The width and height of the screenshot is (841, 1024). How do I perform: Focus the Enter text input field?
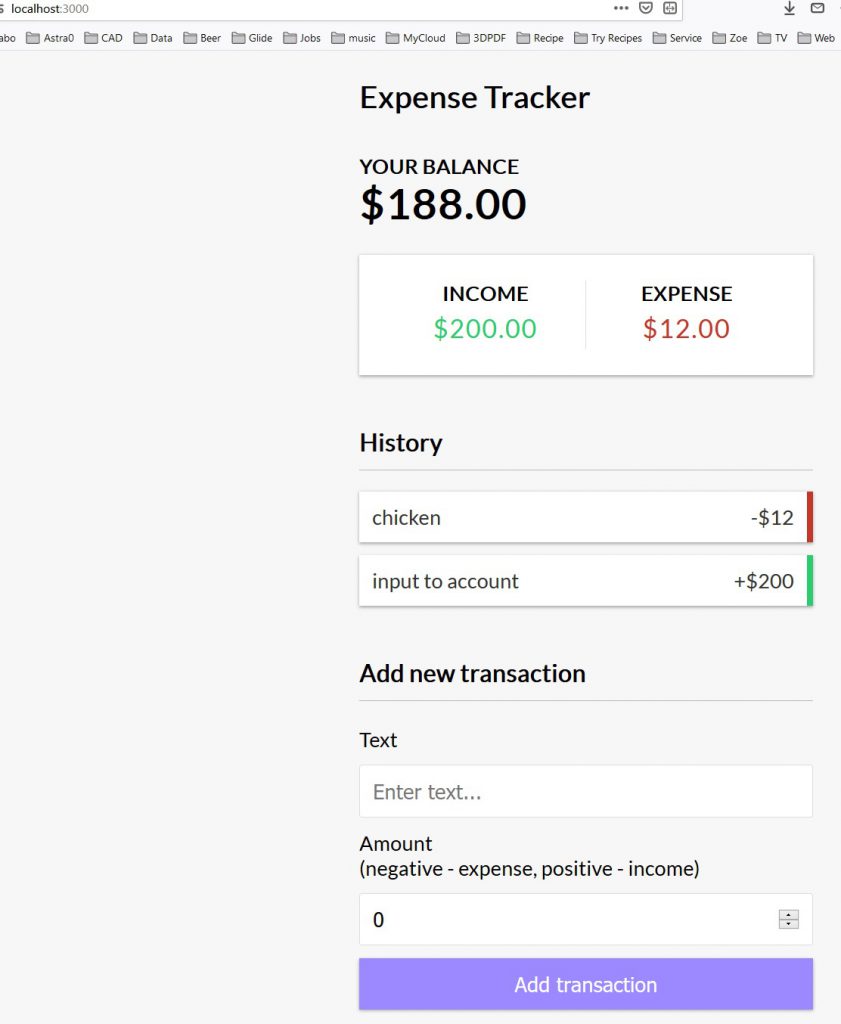tap(585, 792)
